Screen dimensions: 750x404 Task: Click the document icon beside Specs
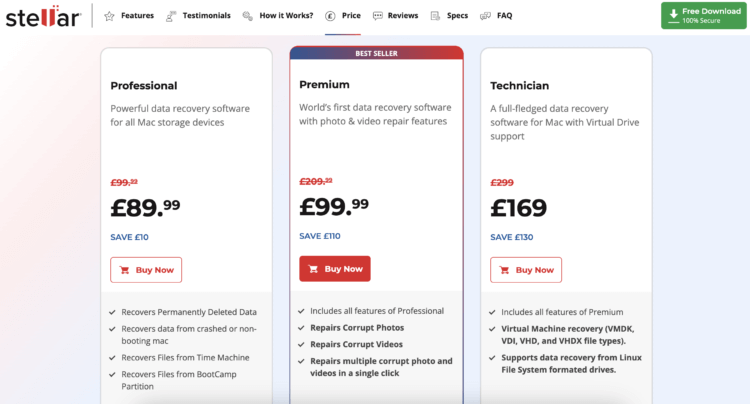click(435, 16)
